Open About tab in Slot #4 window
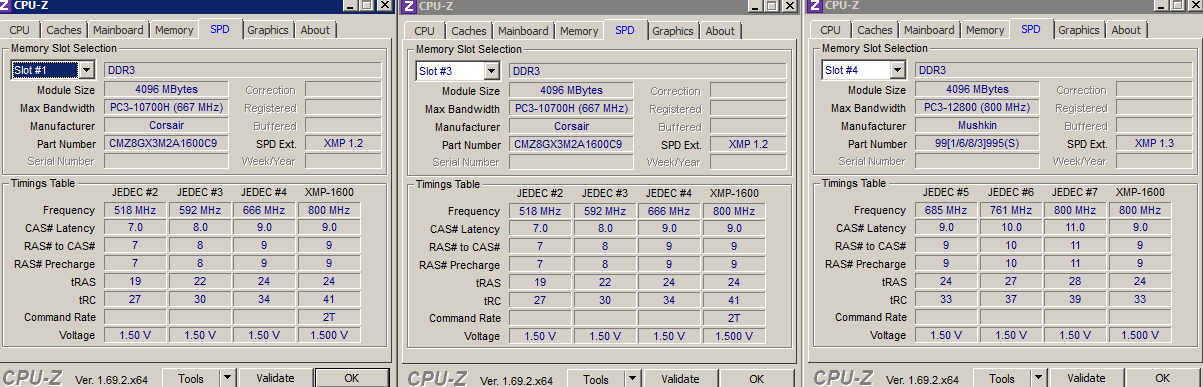Screen dimensions: 1203x387 (1126, 30)
